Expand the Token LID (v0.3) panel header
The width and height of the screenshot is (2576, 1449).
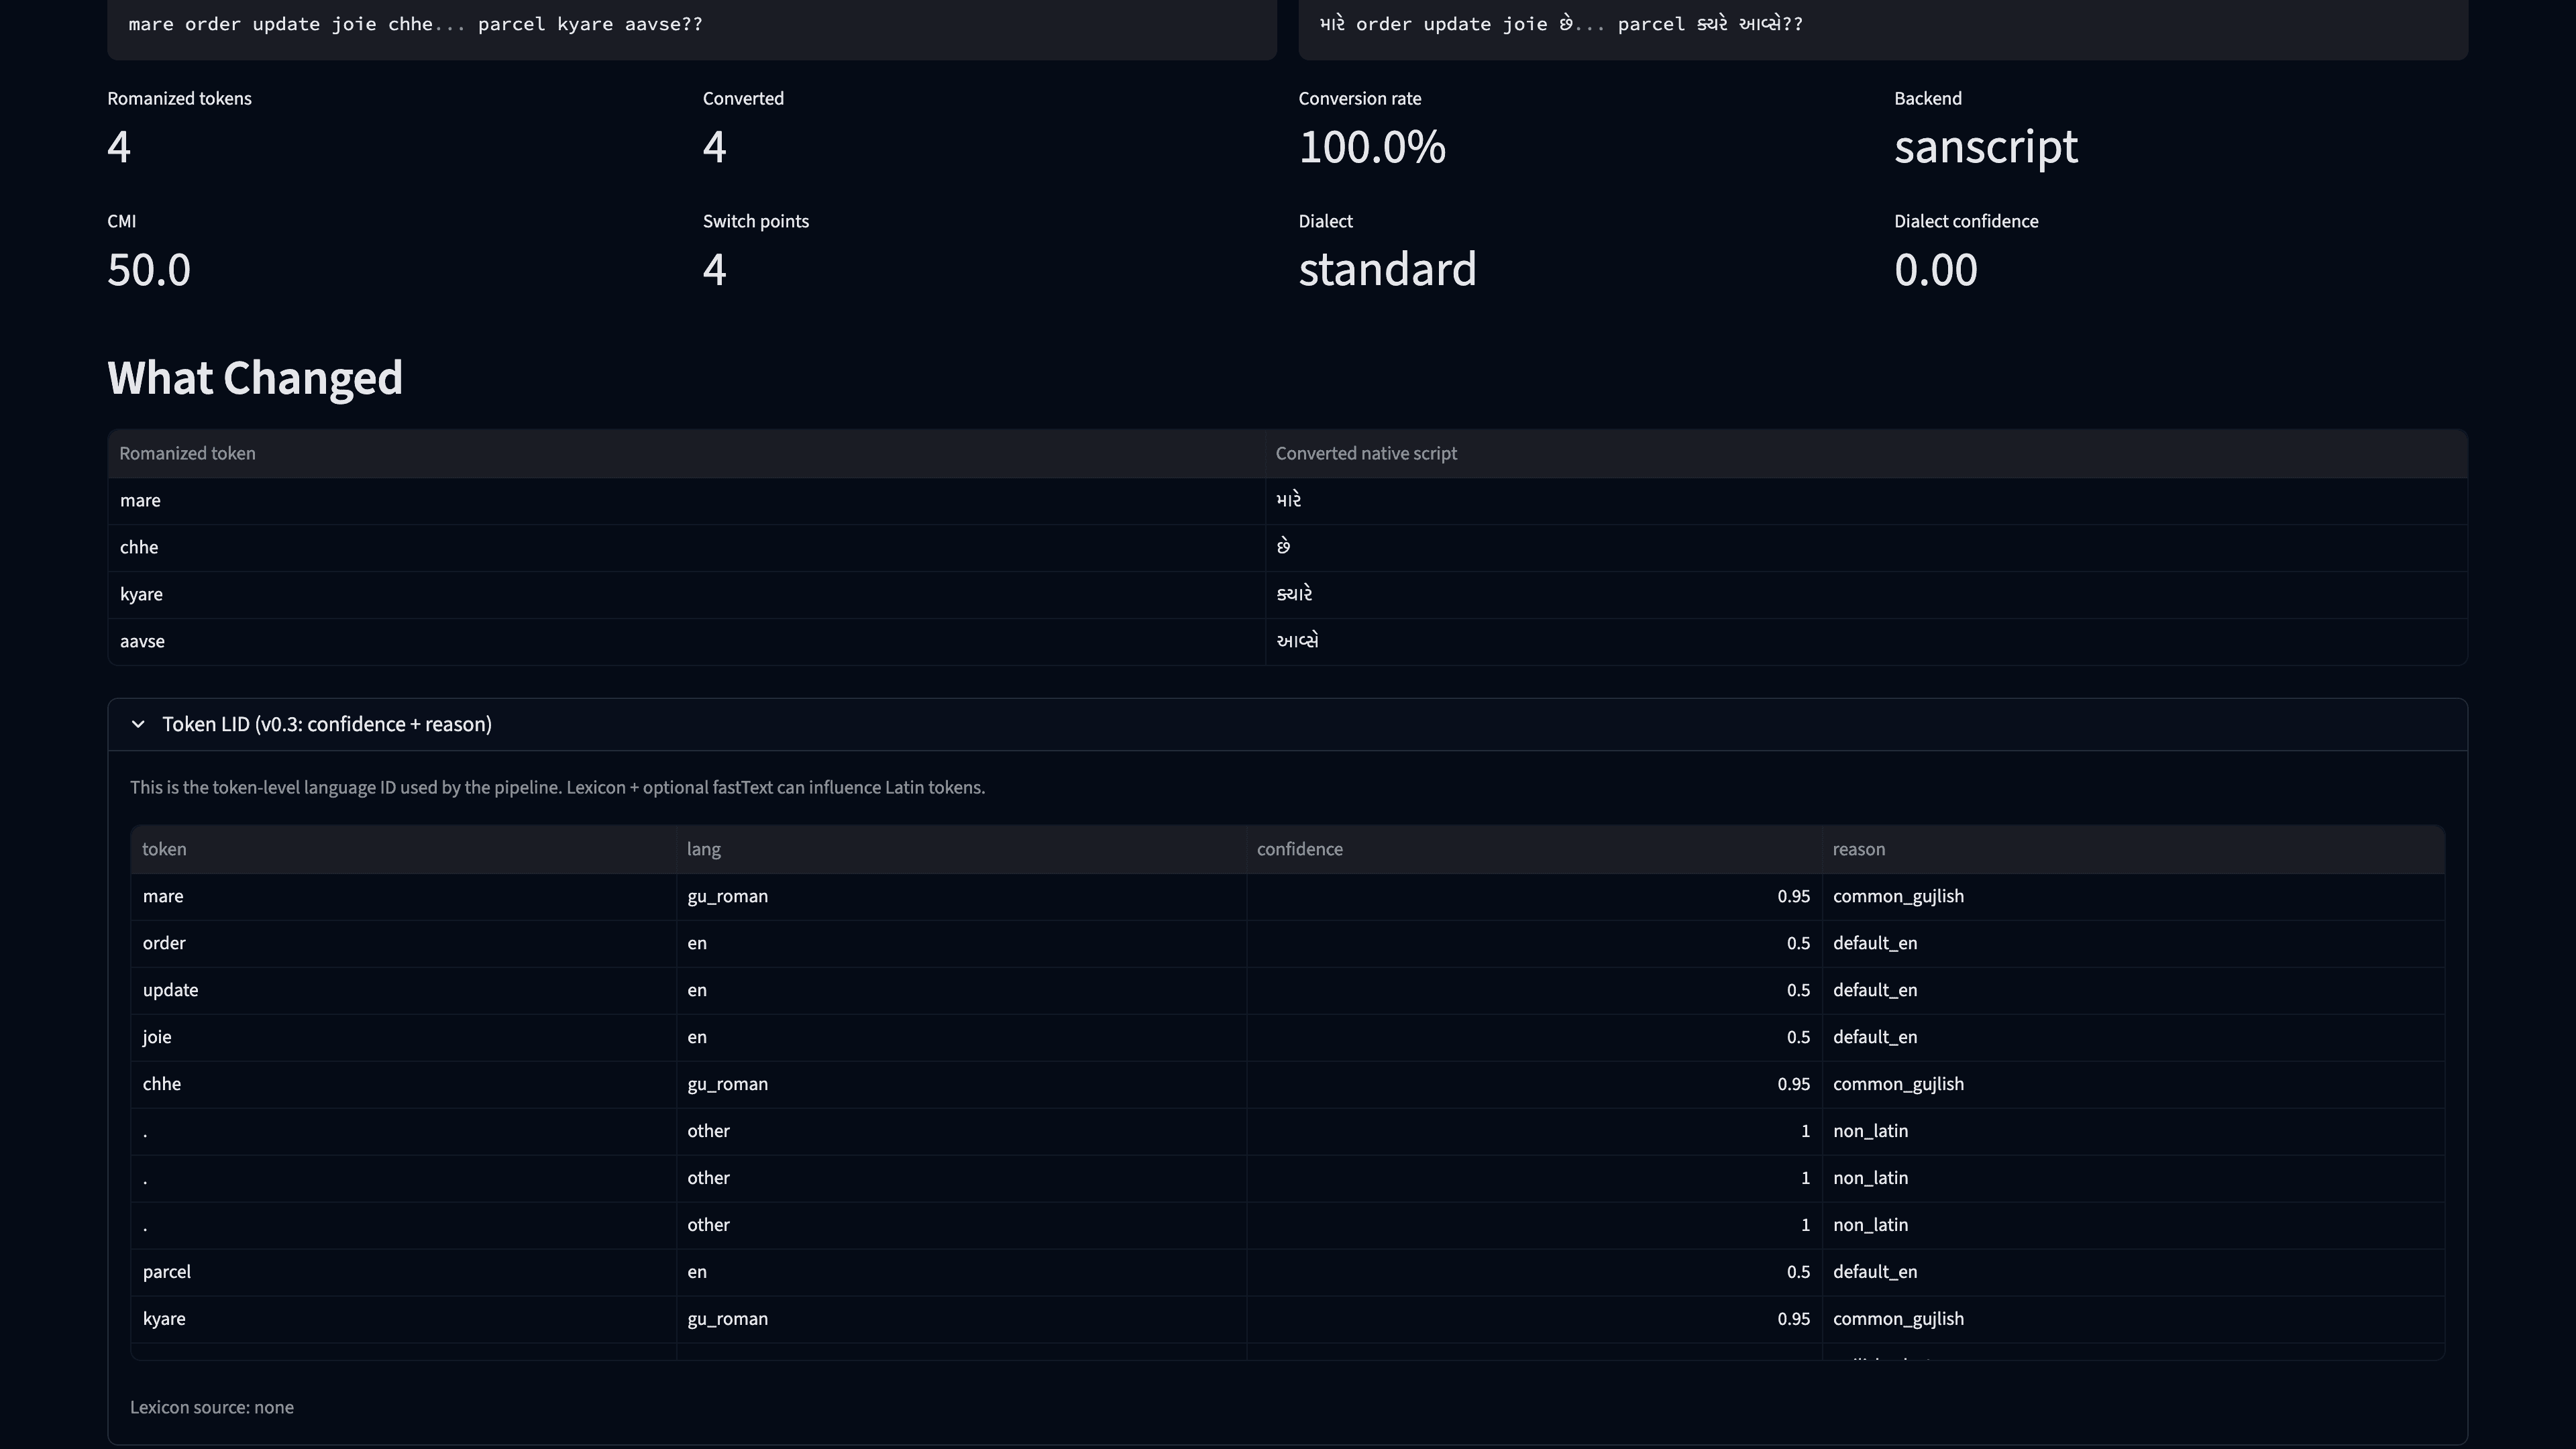328,724
